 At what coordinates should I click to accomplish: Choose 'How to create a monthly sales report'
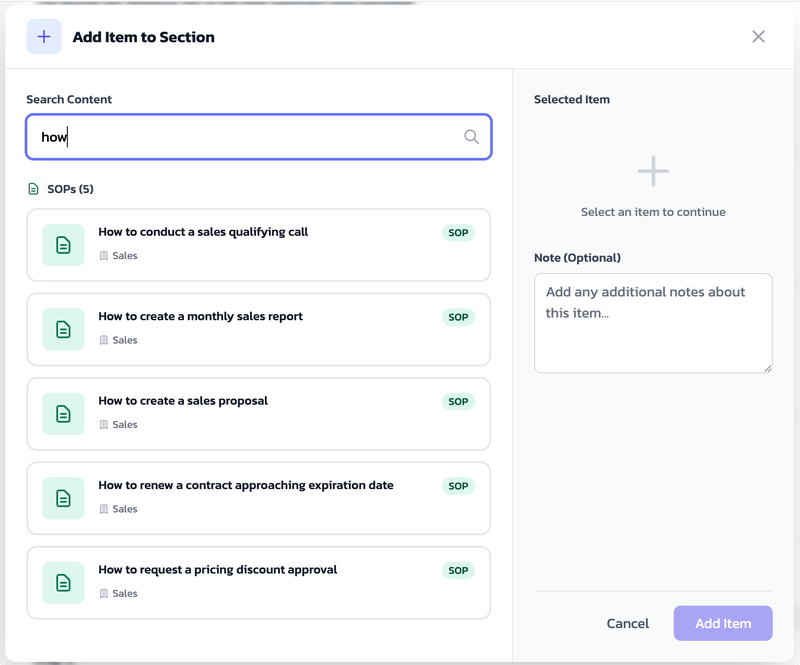(200, 317)
